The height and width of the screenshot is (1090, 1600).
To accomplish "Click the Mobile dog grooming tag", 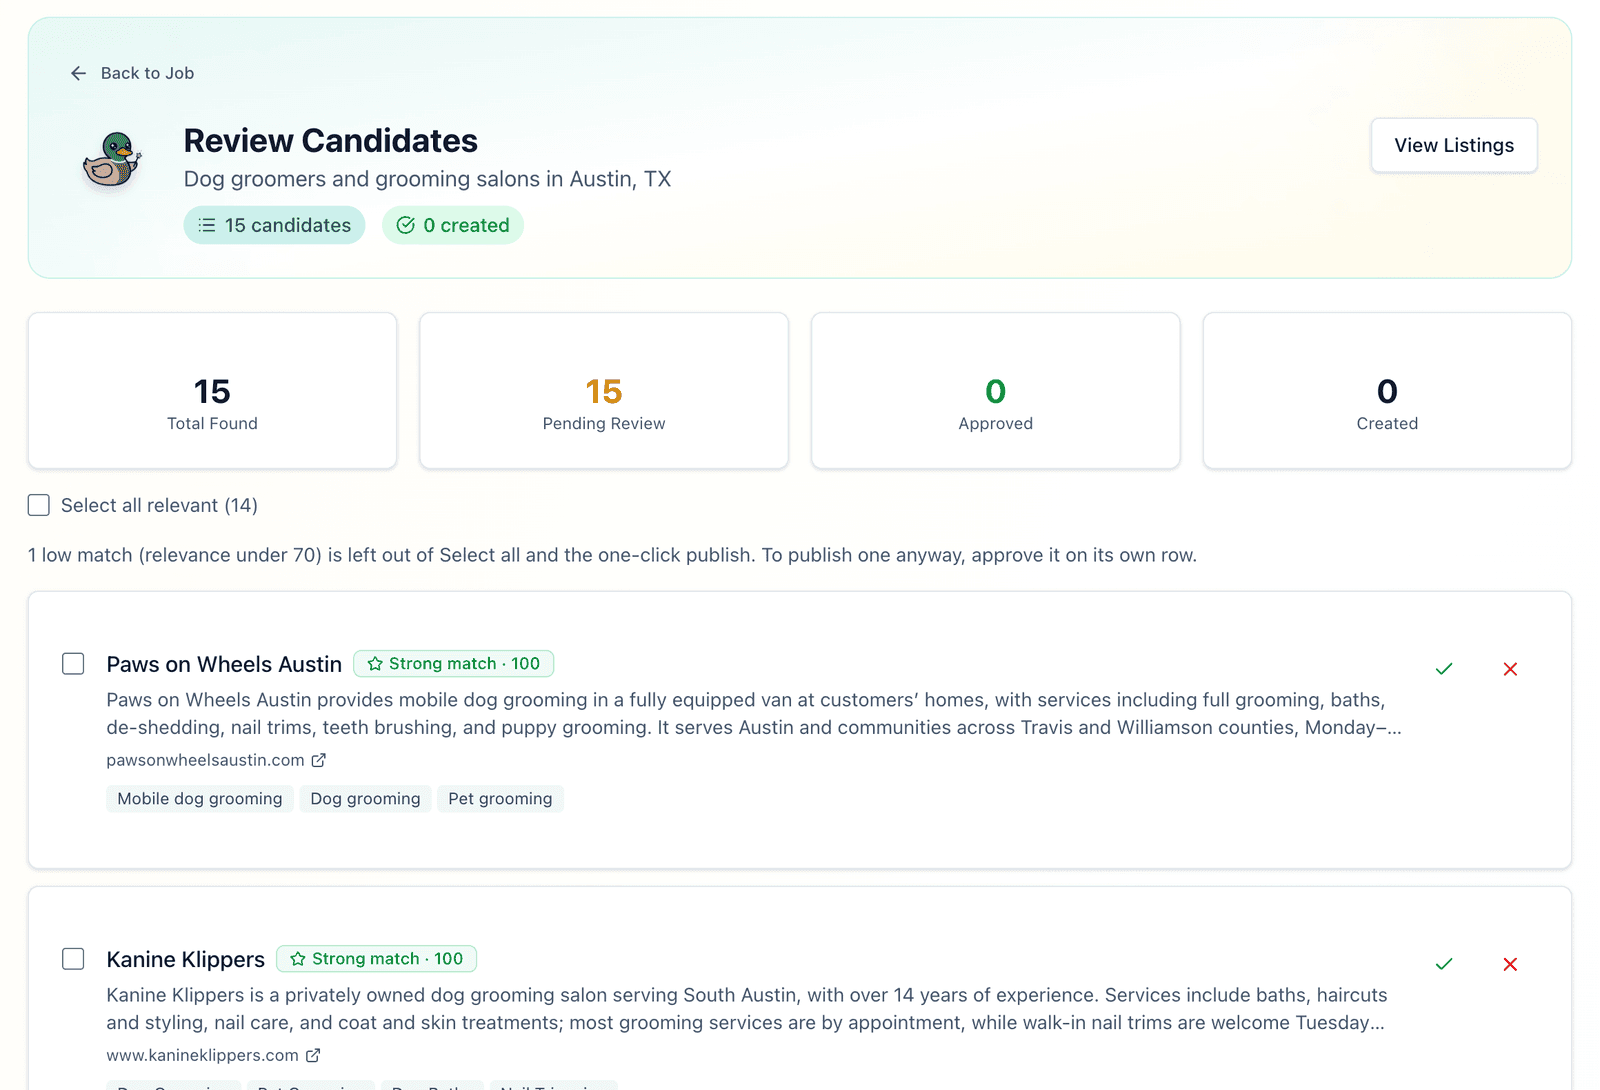I will [200, 799].
